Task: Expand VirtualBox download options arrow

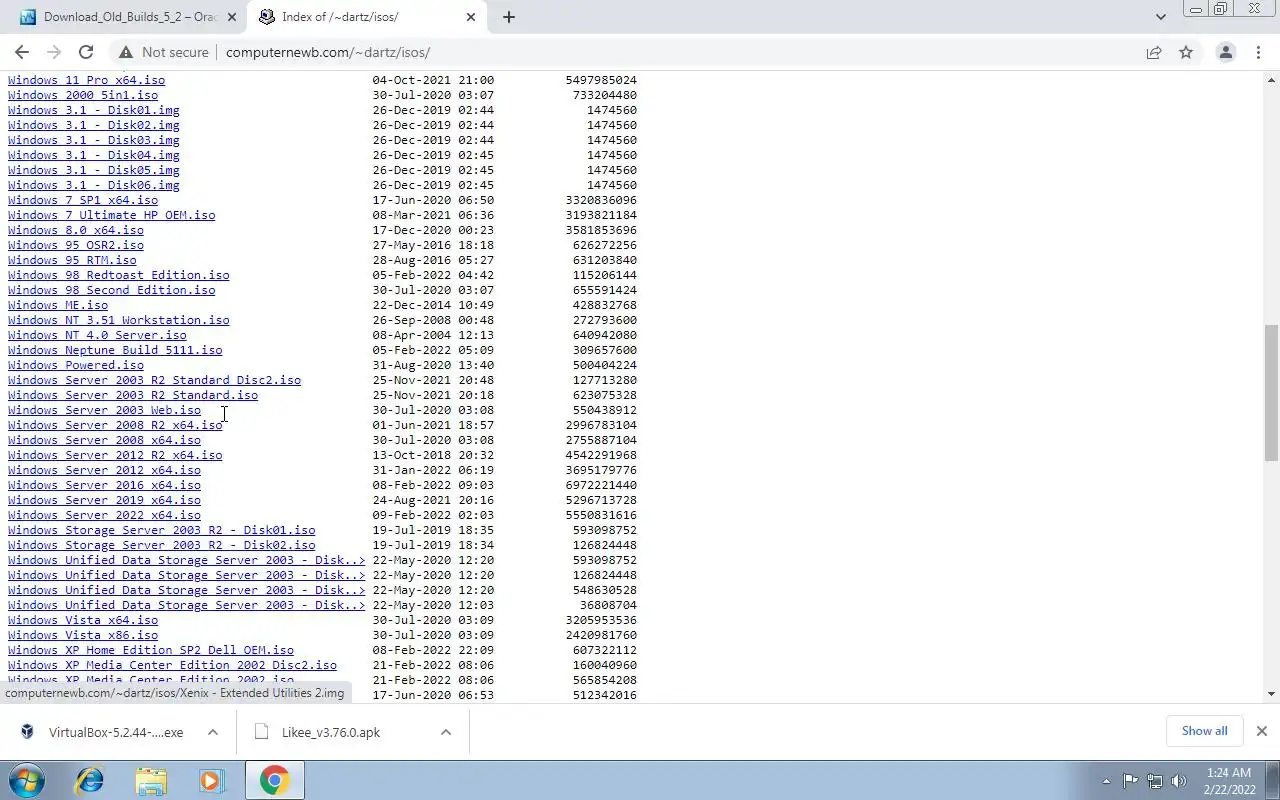Action: (213, 732)
